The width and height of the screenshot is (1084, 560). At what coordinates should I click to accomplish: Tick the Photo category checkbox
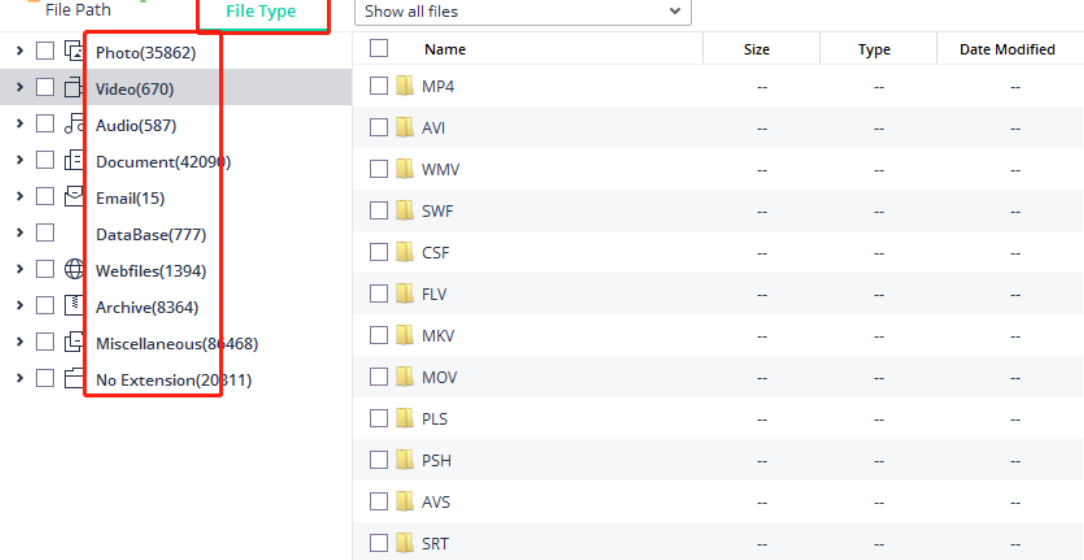point(45,51)
